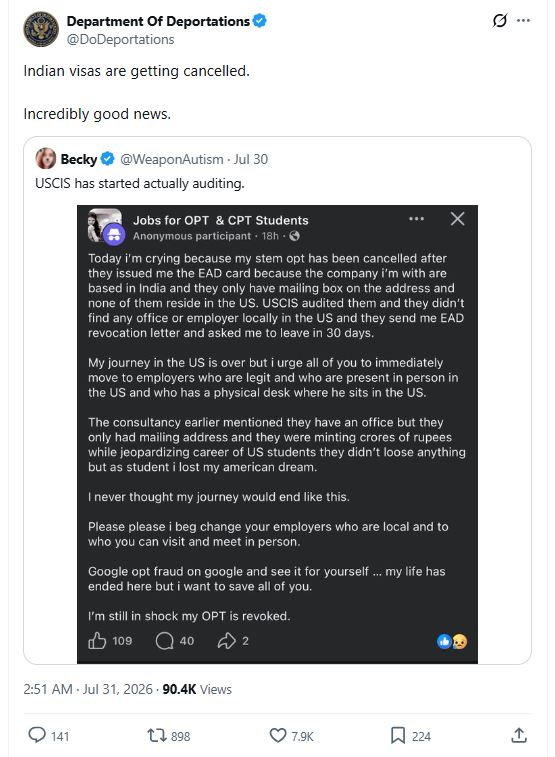Click the Jul 30 date of quoted tweet
The width and height of the screenshot is (555, 757).
click(x=250, y=159)
